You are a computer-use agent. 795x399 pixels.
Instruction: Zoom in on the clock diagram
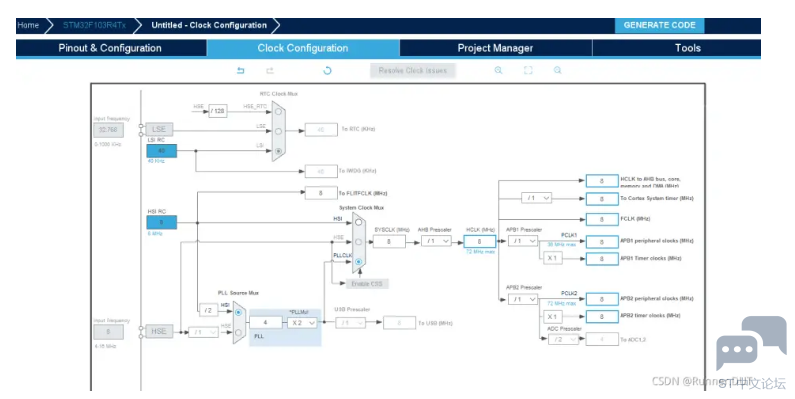point(498,70)
